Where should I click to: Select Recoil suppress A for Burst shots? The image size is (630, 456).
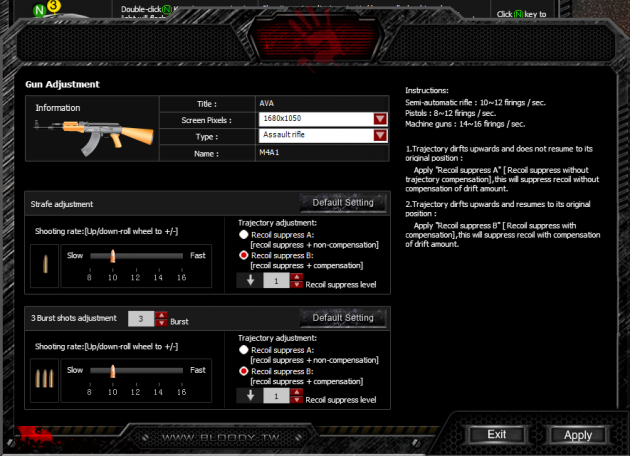point(243,350)
